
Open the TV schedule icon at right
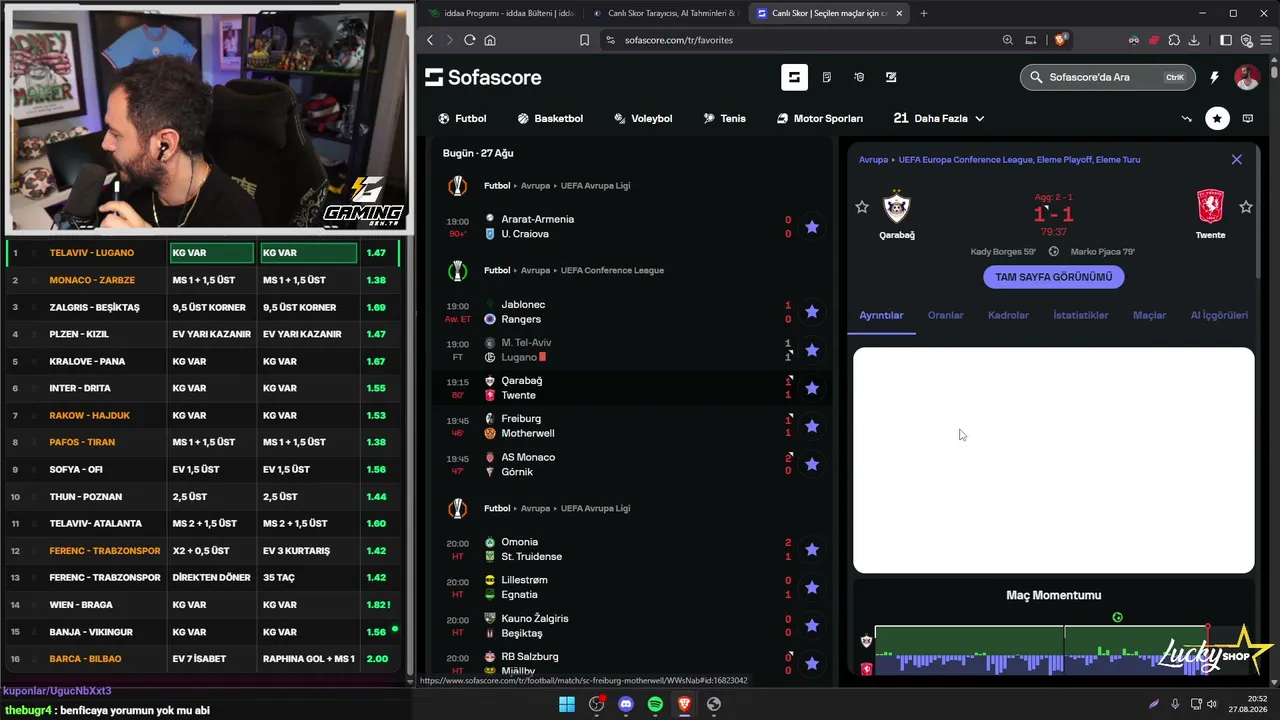coord(1247,118)
